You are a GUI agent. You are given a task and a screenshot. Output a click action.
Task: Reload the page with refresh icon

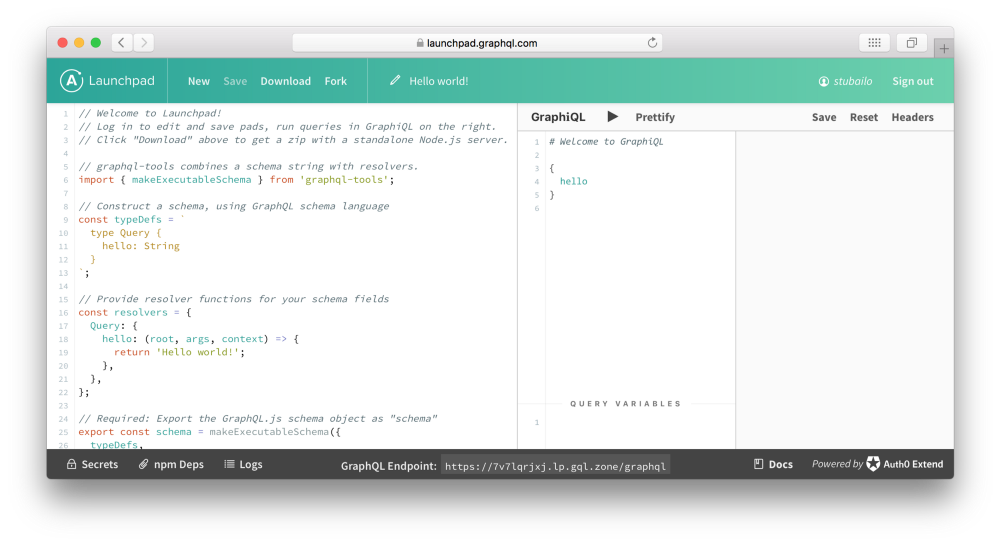pyautogui.click(x=652, y=43)
